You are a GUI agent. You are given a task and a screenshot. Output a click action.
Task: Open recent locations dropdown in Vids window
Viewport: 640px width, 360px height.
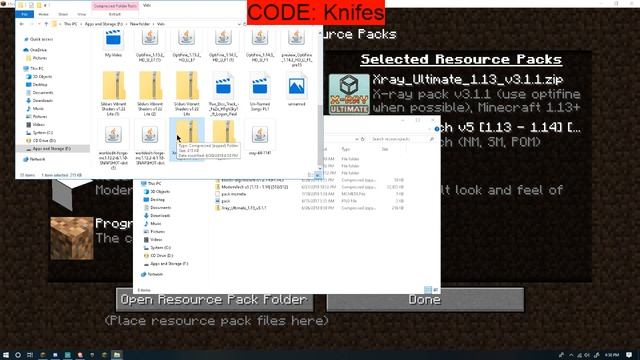tap(40, 24)
